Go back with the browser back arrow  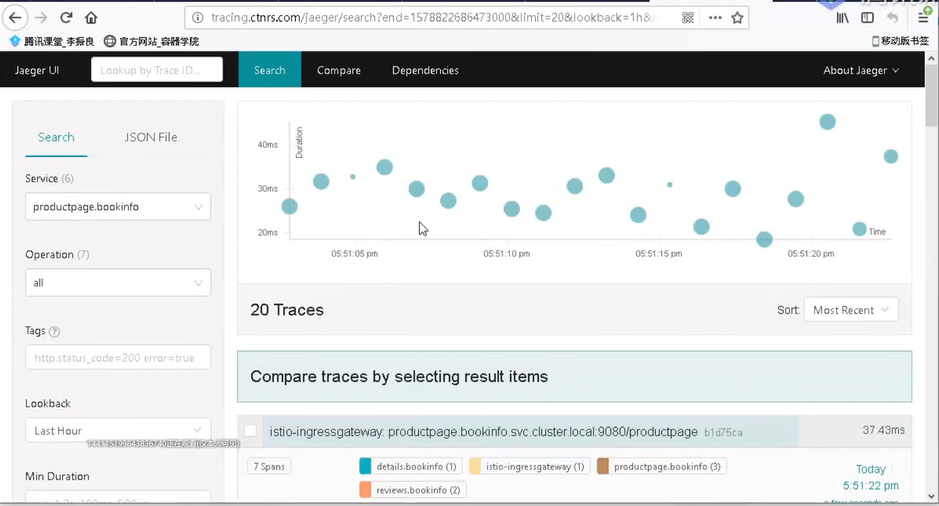pos(15,17)
